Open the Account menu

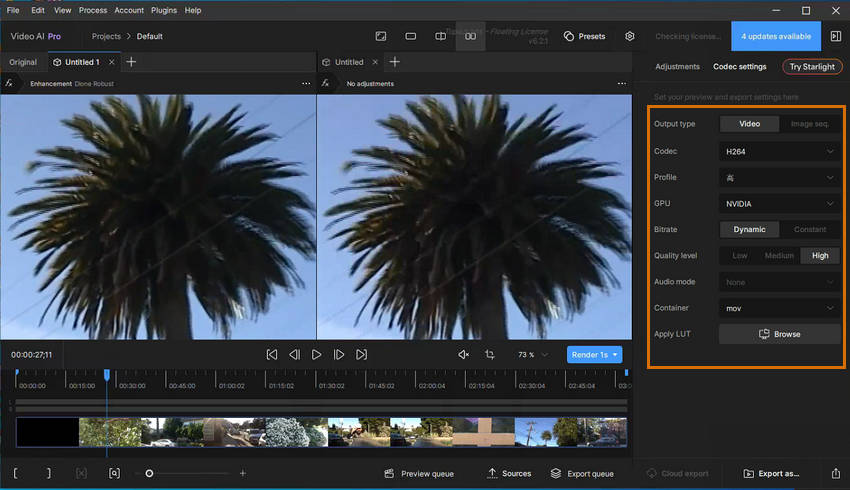129,10
